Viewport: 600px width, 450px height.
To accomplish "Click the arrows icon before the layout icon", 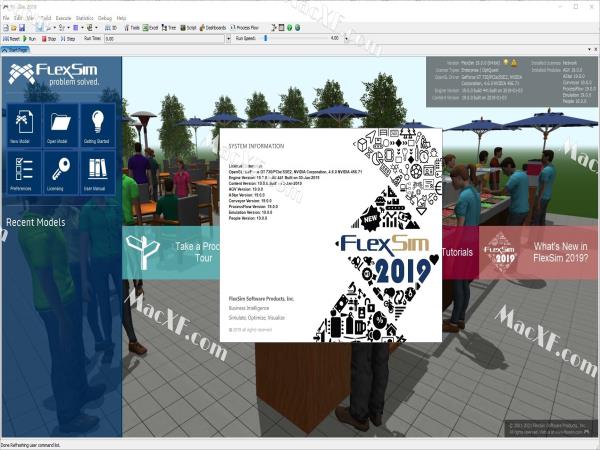I will 274,28.
